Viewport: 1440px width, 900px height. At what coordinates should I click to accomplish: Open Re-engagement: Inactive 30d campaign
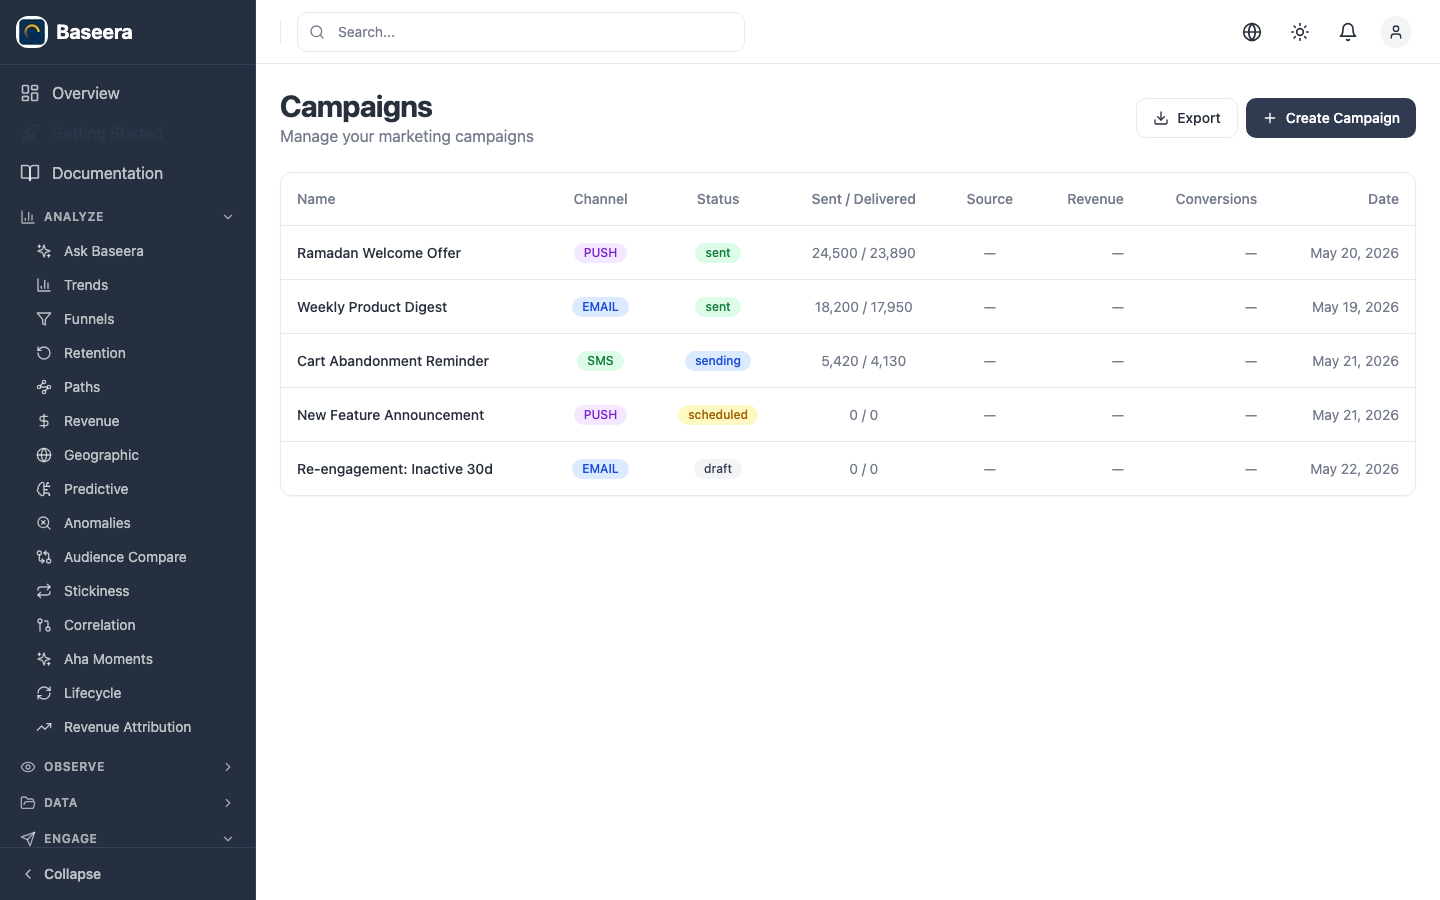(395, 469)
